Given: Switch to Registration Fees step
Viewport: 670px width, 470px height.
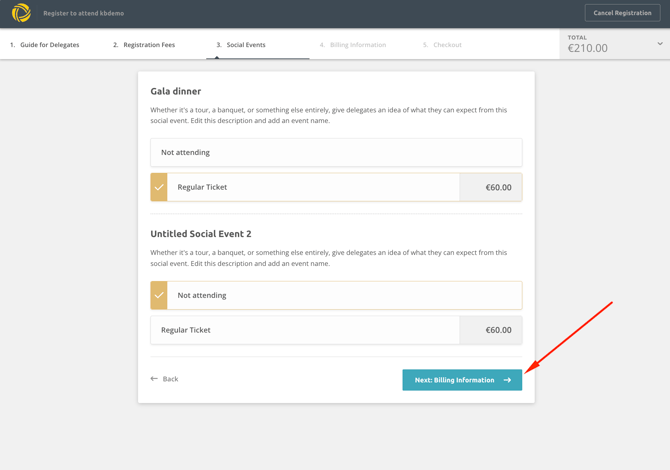Looking at the screenshot, I should point(144,45).
